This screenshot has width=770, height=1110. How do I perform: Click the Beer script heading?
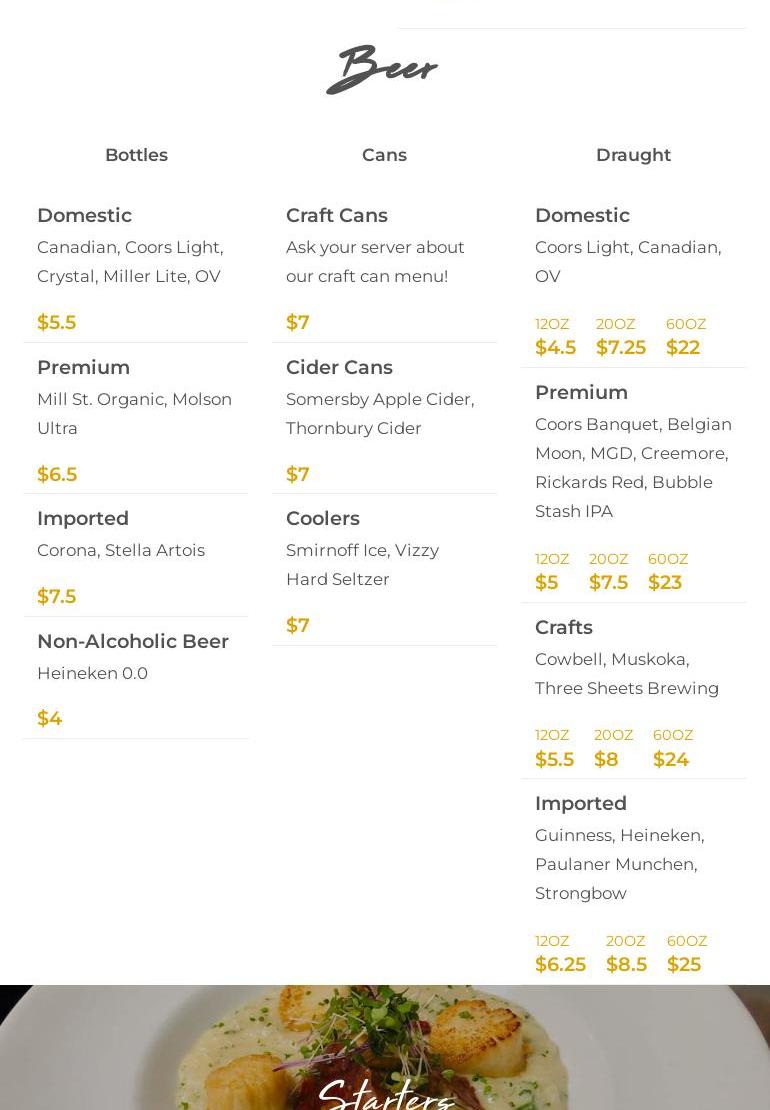click(382, 70)
